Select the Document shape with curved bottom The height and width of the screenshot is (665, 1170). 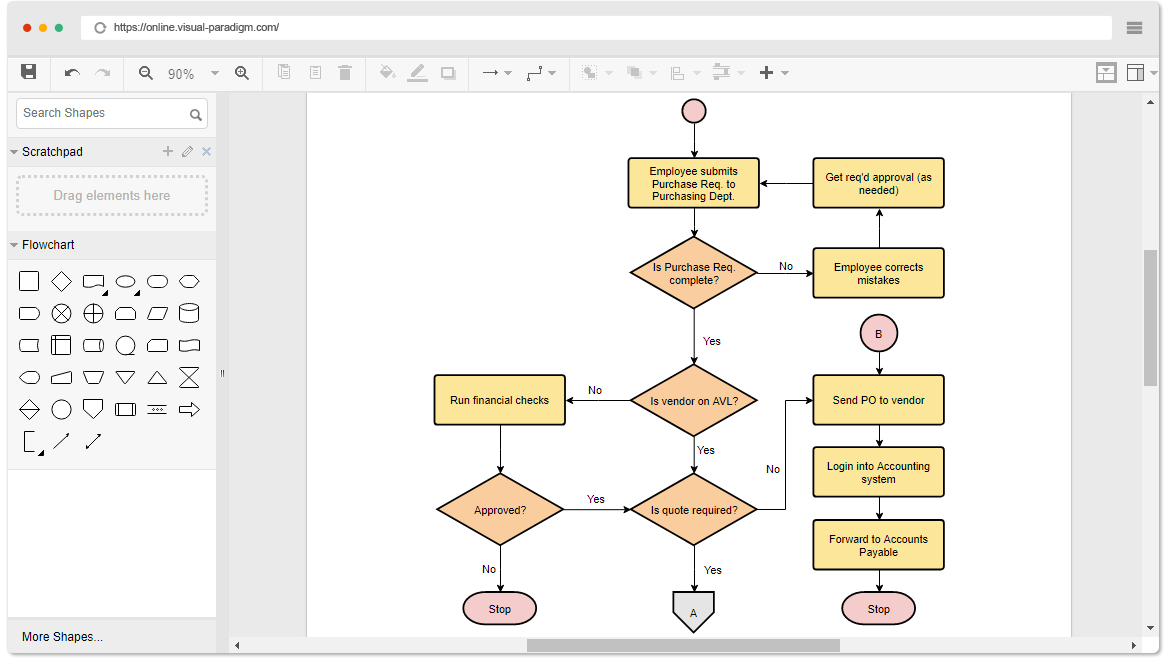(x=94, y=281)
